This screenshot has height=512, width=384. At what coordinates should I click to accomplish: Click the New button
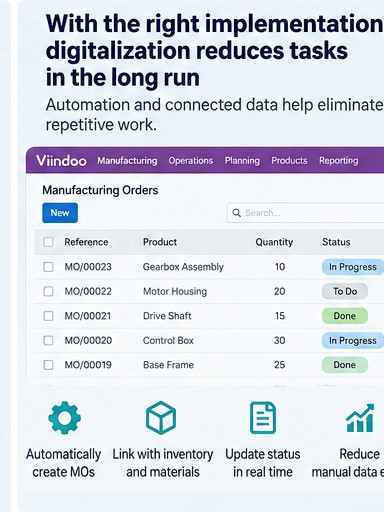click(x=60, y=213)
